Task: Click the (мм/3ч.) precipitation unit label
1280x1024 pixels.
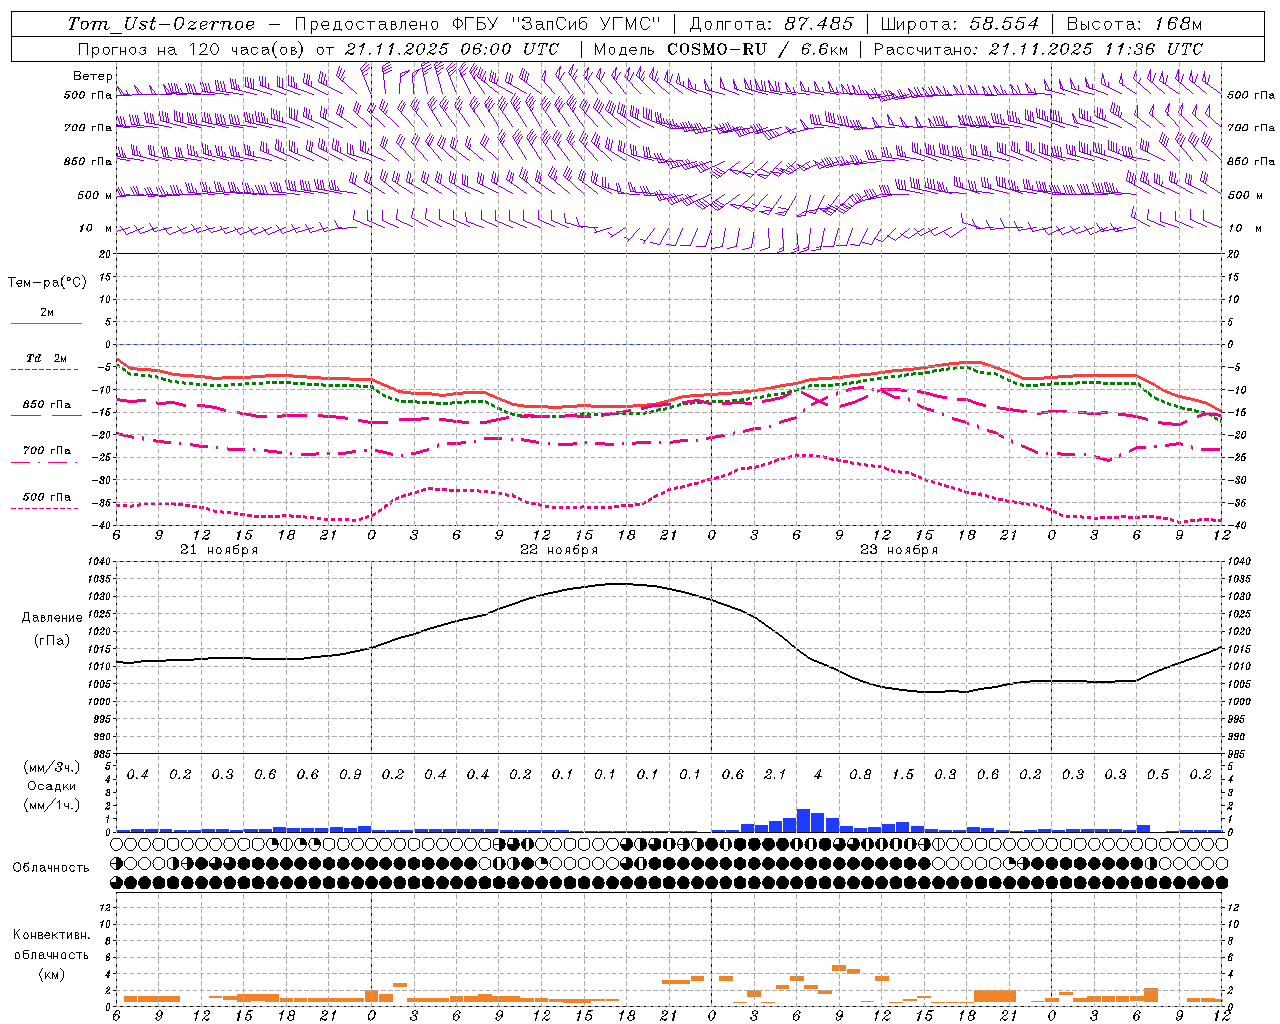Action: pos(51,767)
